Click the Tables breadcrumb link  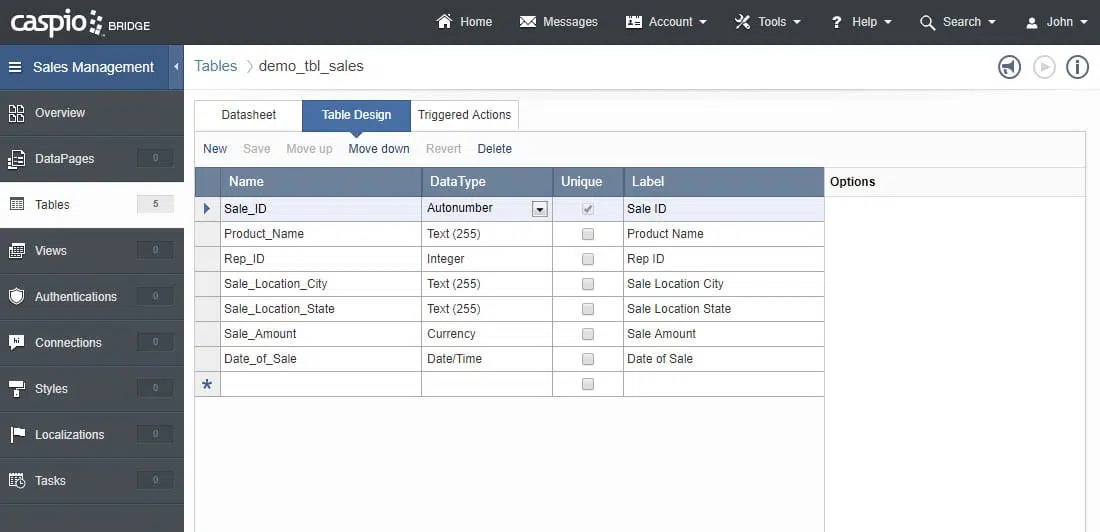click(x=216, y=67)
